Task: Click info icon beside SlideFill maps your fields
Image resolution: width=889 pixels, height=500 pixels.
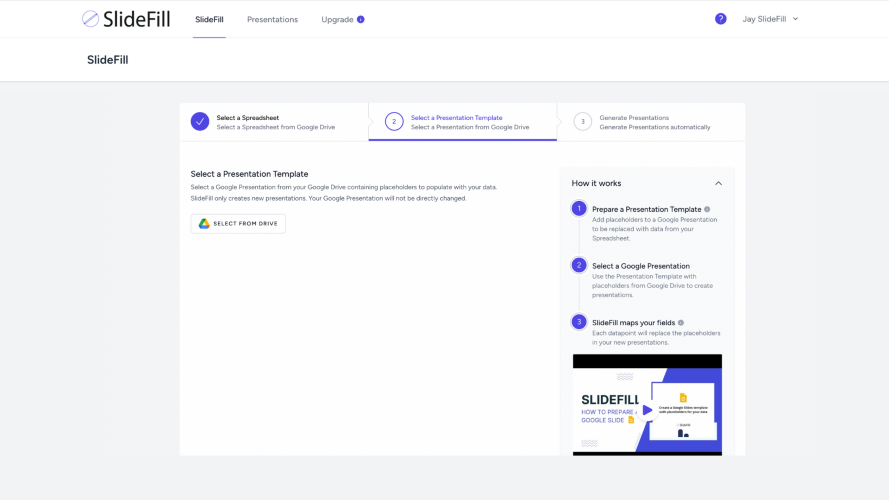Action: coord(681,323)
